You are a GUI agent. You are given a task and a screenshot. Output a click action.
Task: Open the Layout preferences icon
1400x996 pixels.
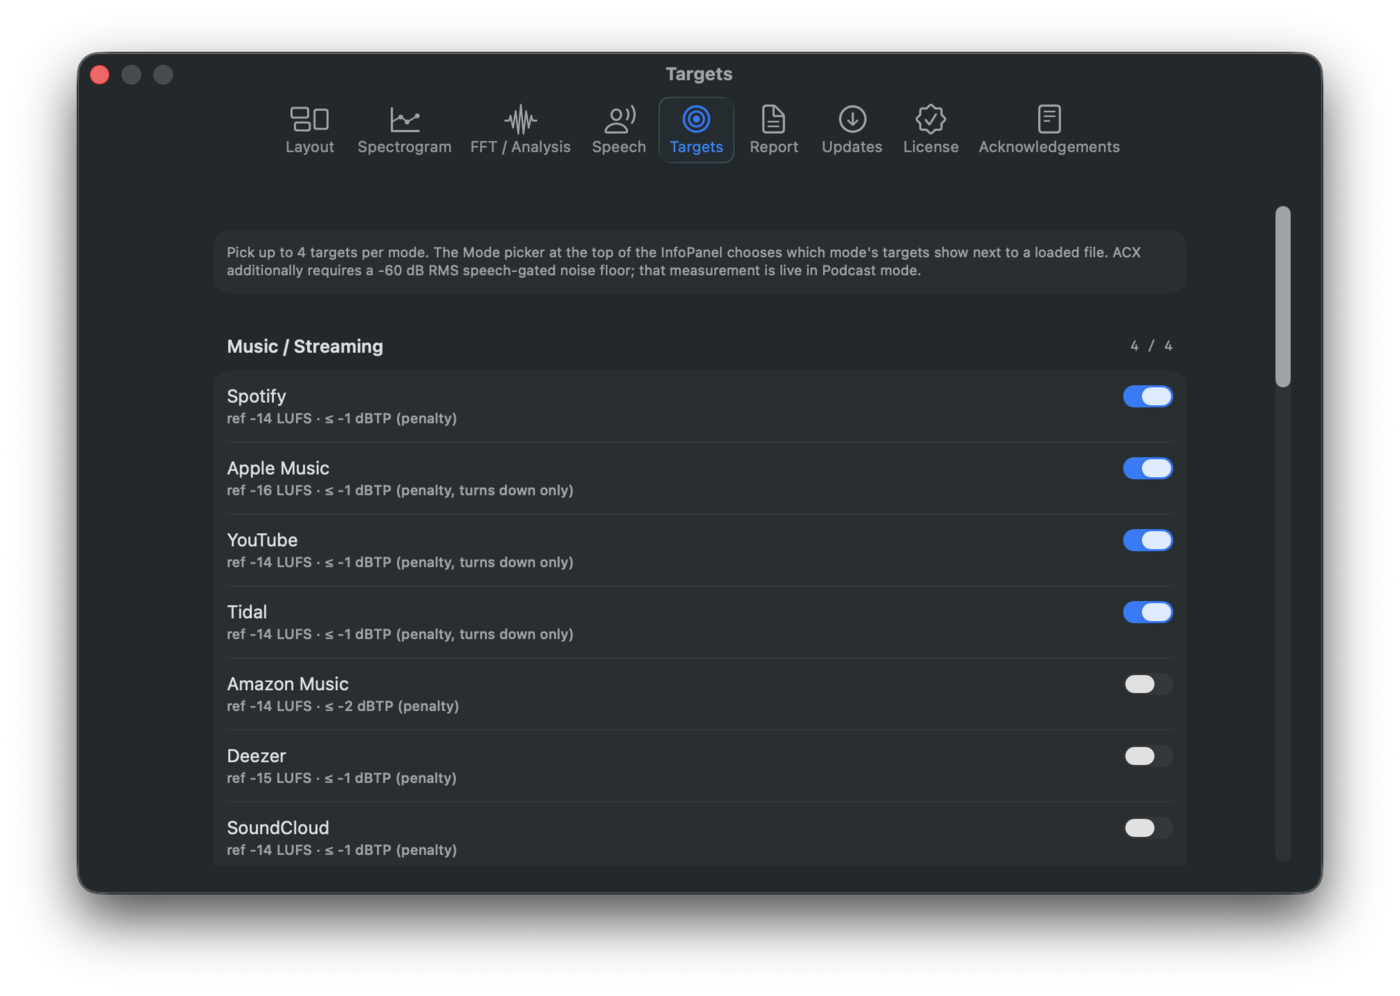tap(309, 119)
